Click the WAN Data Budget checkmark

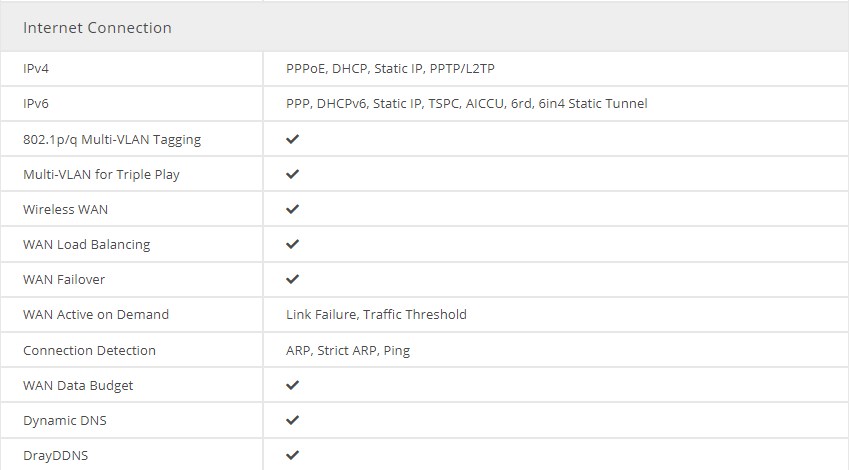[293, 385]
